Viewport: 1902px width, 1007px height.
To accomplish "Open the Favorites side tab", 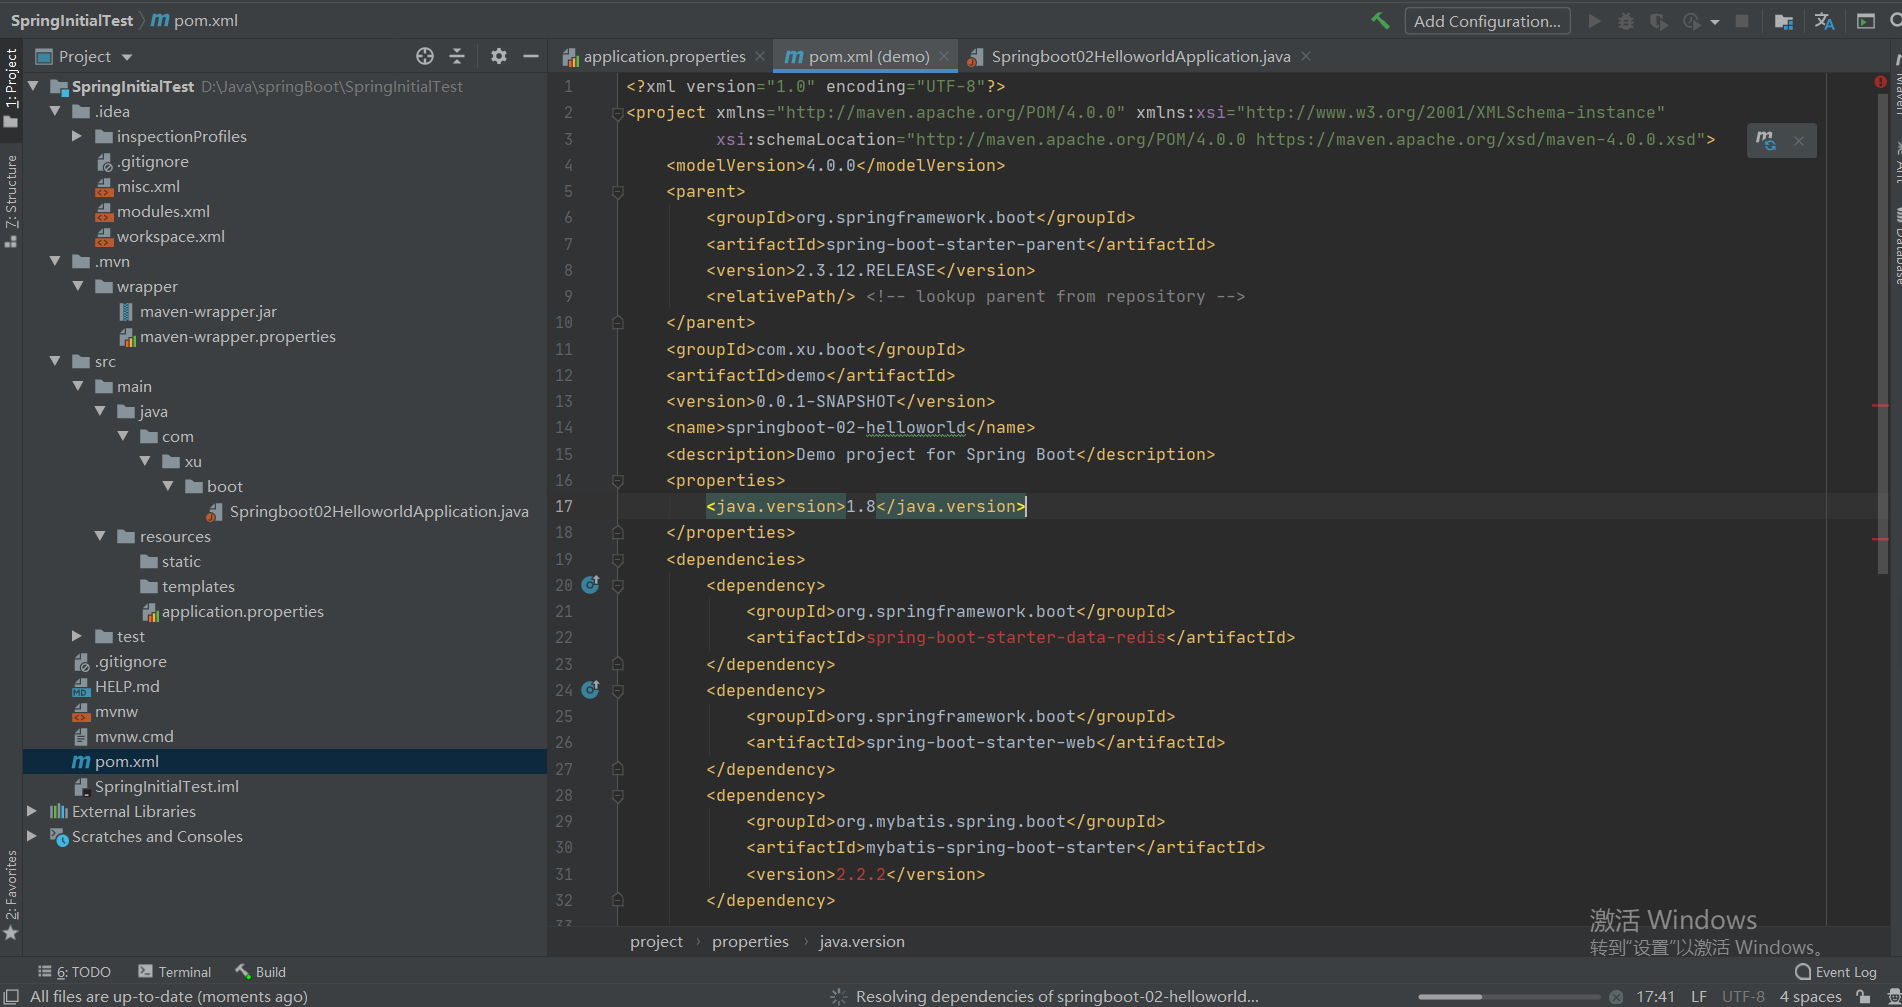I will click(11, 895).
